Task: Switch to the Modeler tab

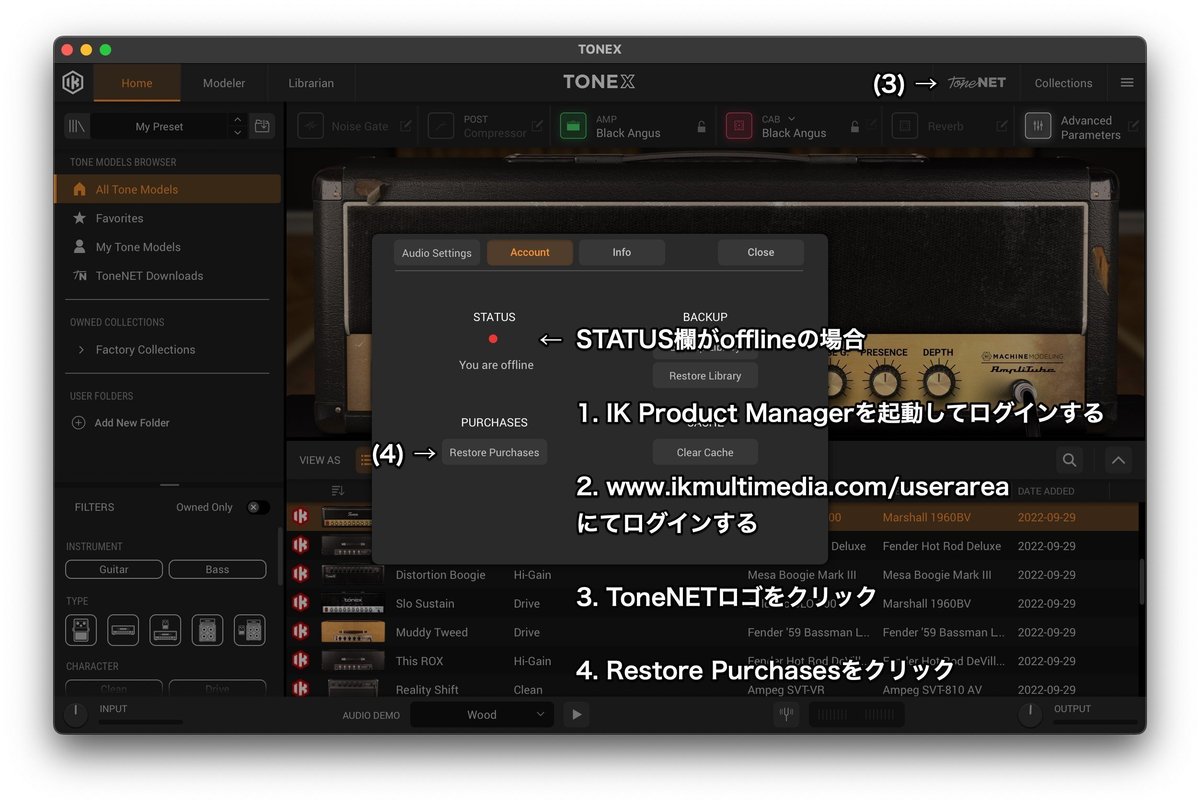Action: (223, 83)
